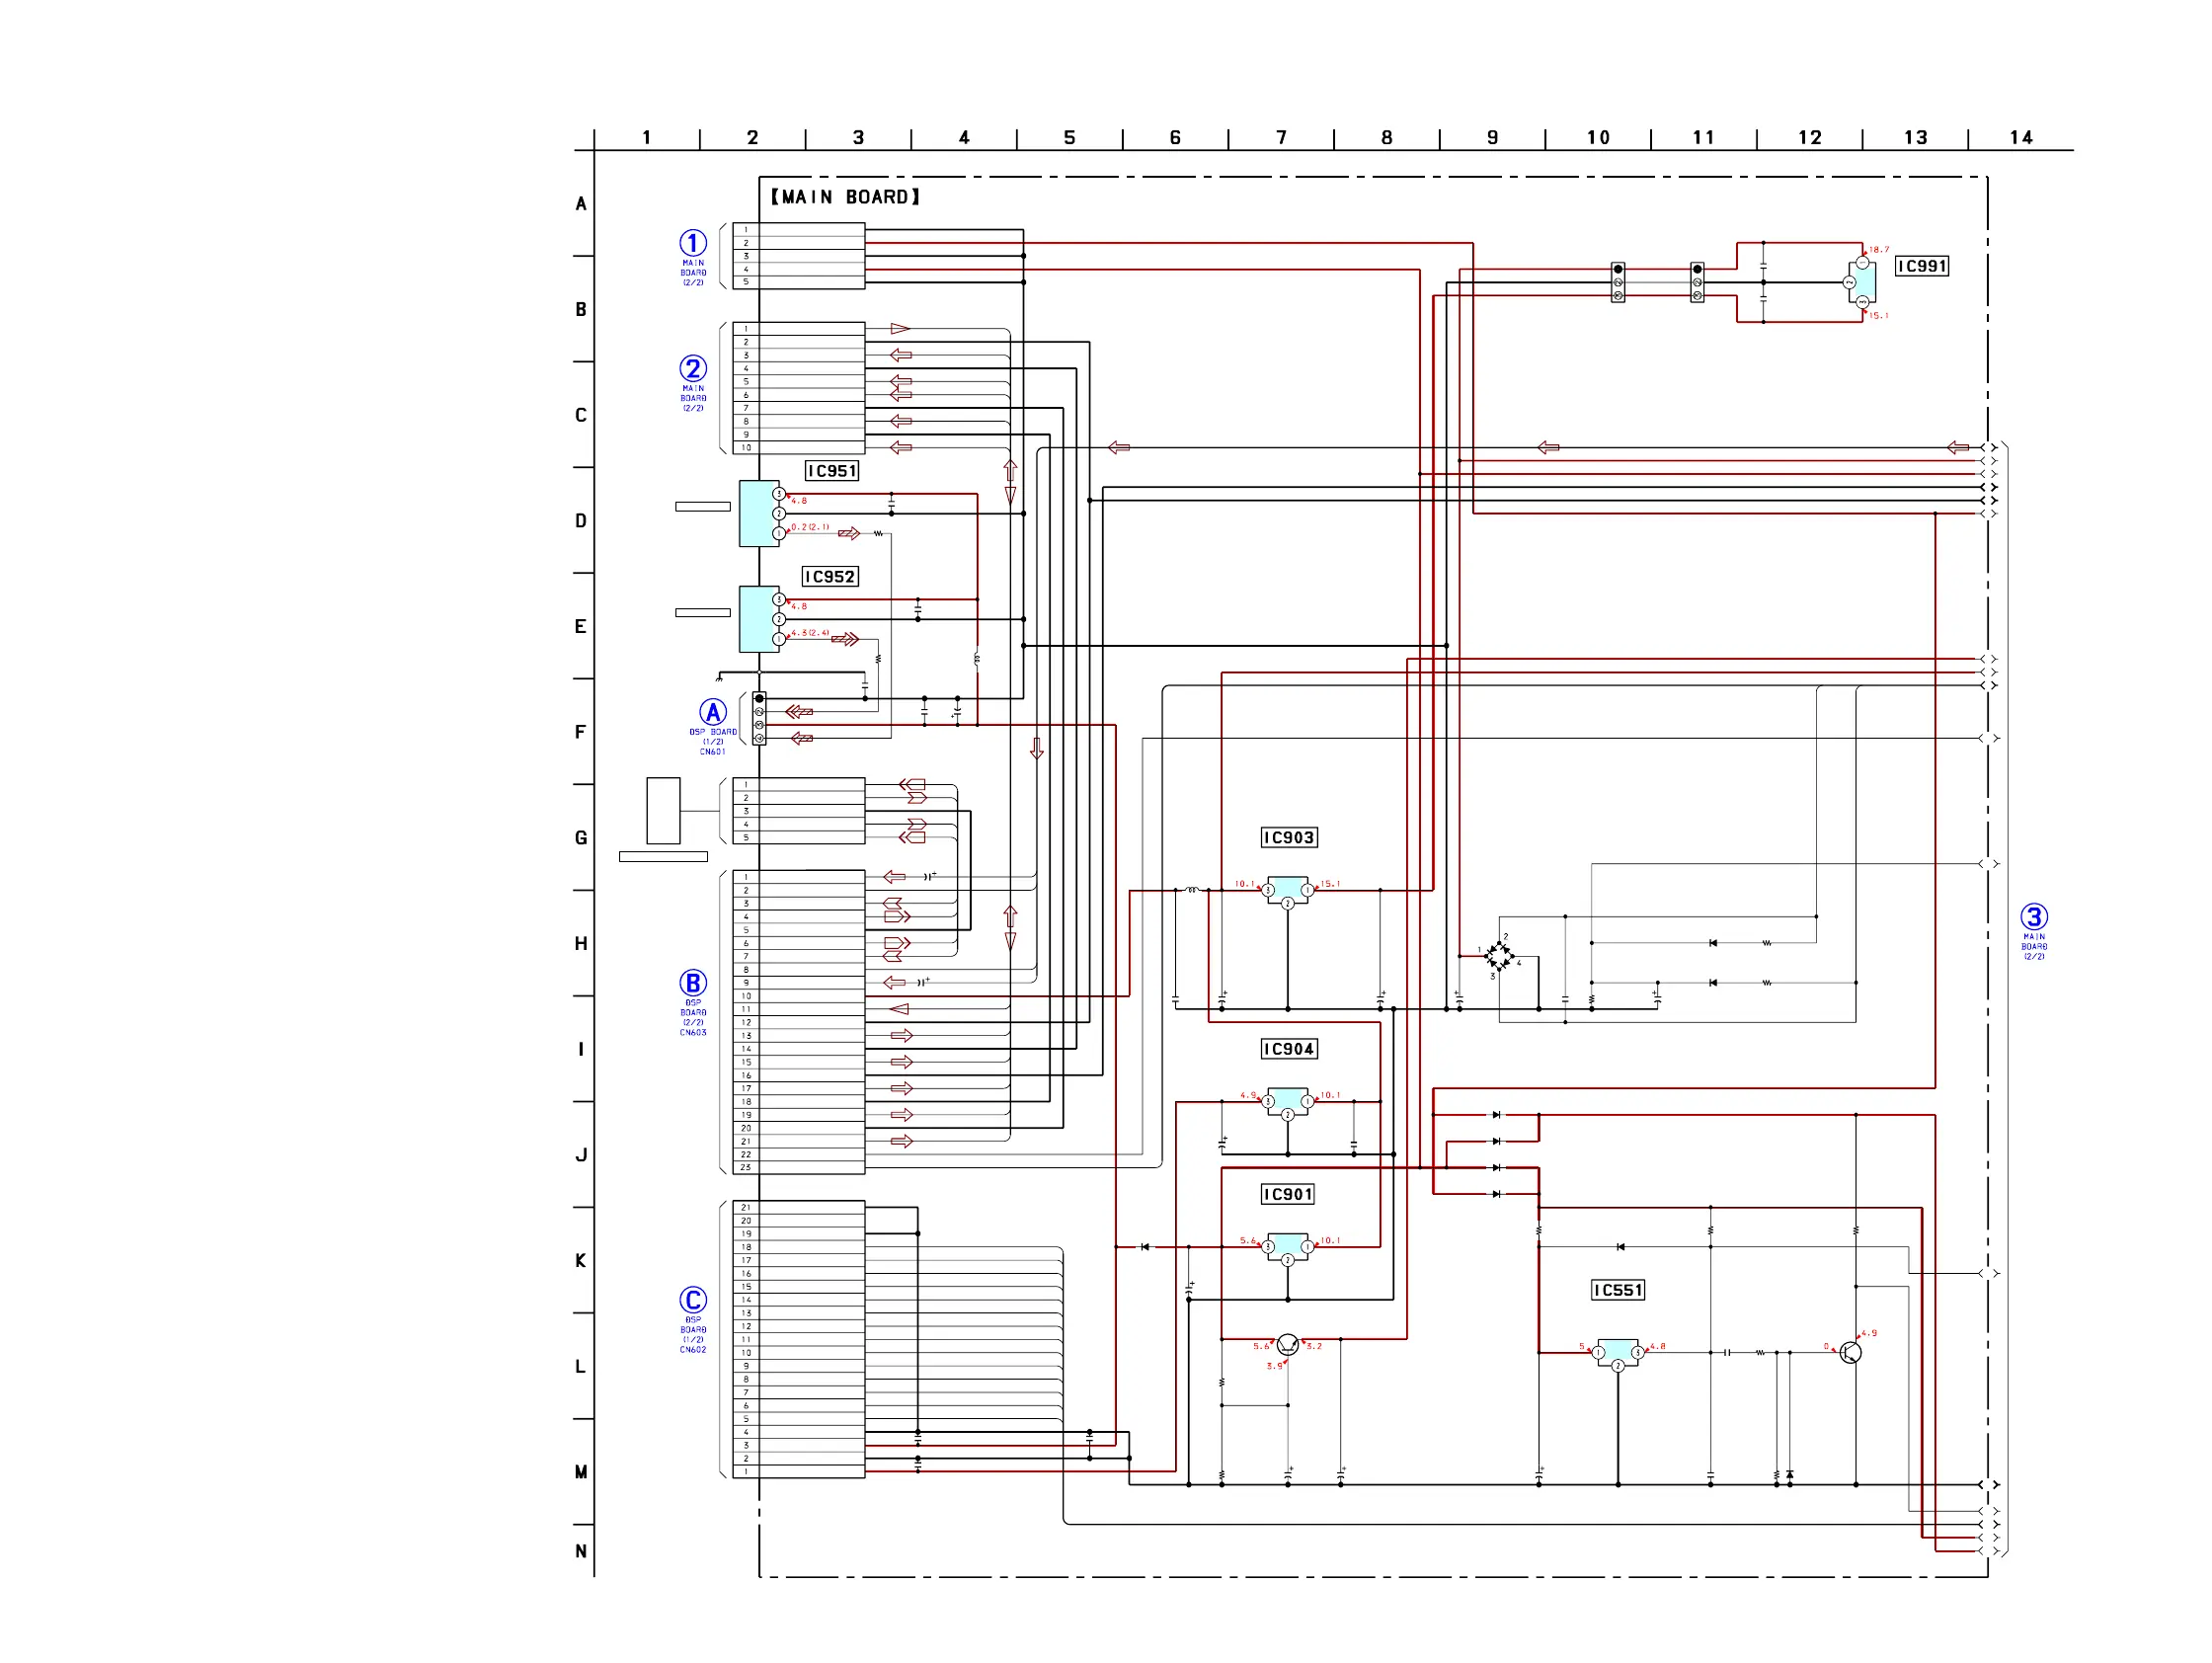Click column number 7 in top ruler
This screenshot has height=1663, width=2212.
tap(1280, 138)
